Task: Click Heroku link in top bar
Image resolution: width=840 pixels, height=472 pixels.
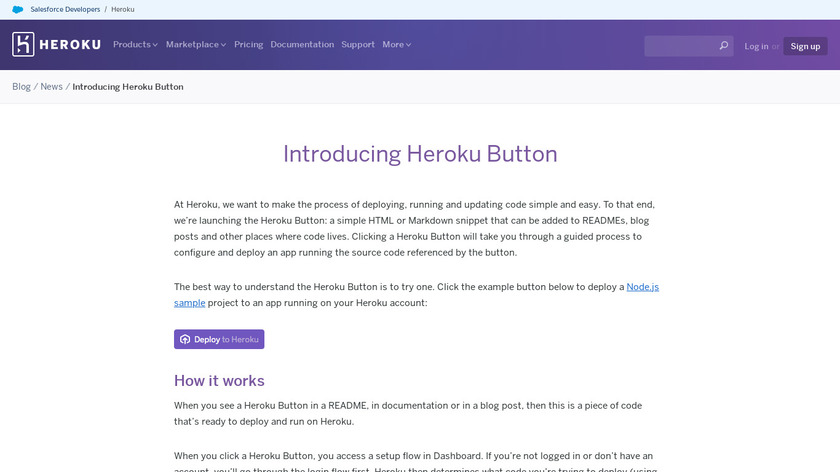Action: pos(123,9)
